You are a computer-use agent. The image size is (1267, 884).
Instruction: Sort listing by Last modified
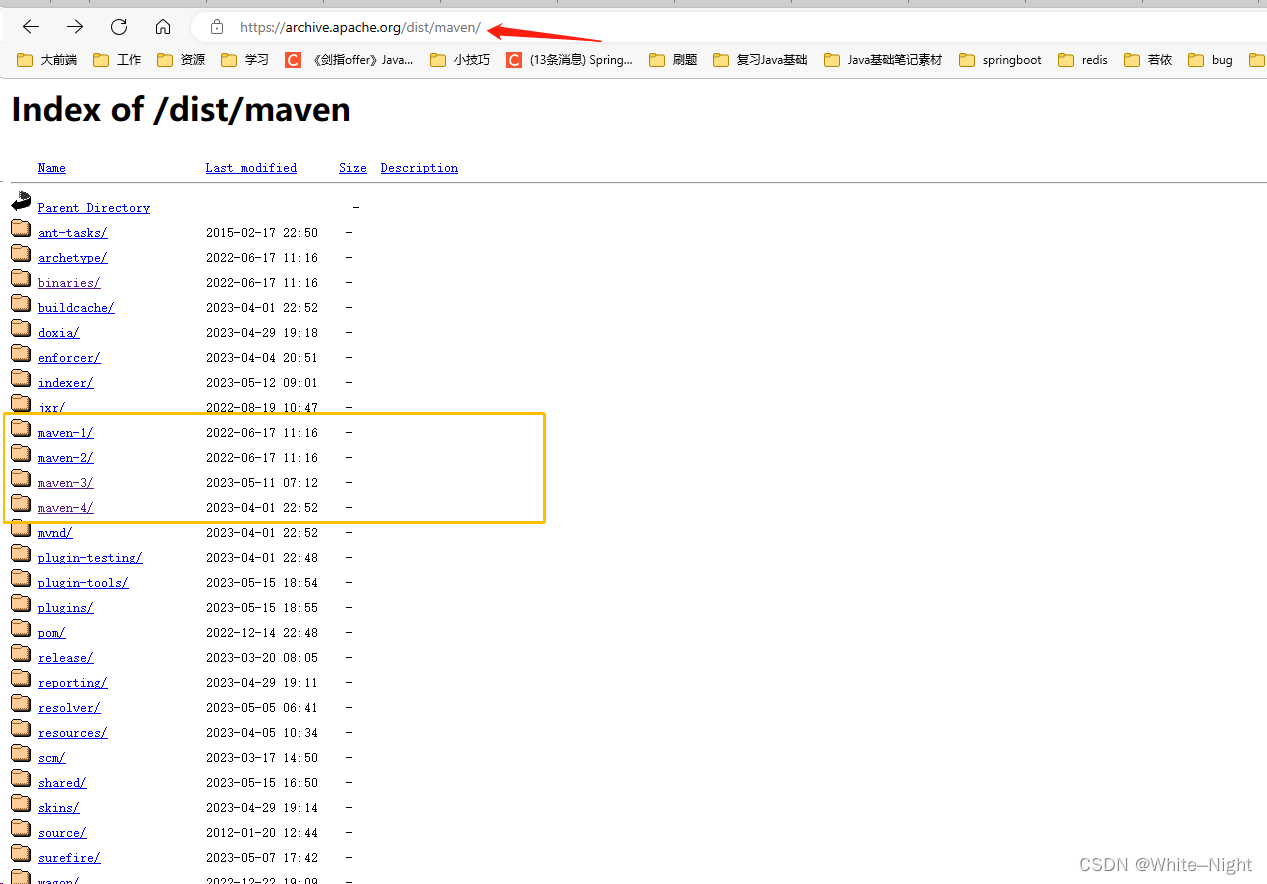(251, 167)
